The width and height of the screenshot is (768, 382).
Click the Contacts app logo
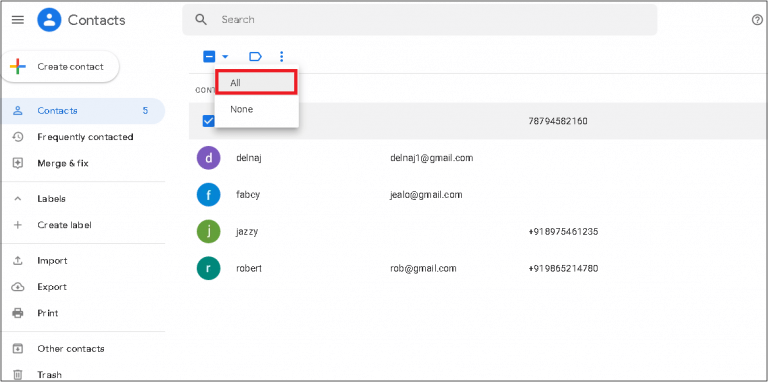coord(49,20)
